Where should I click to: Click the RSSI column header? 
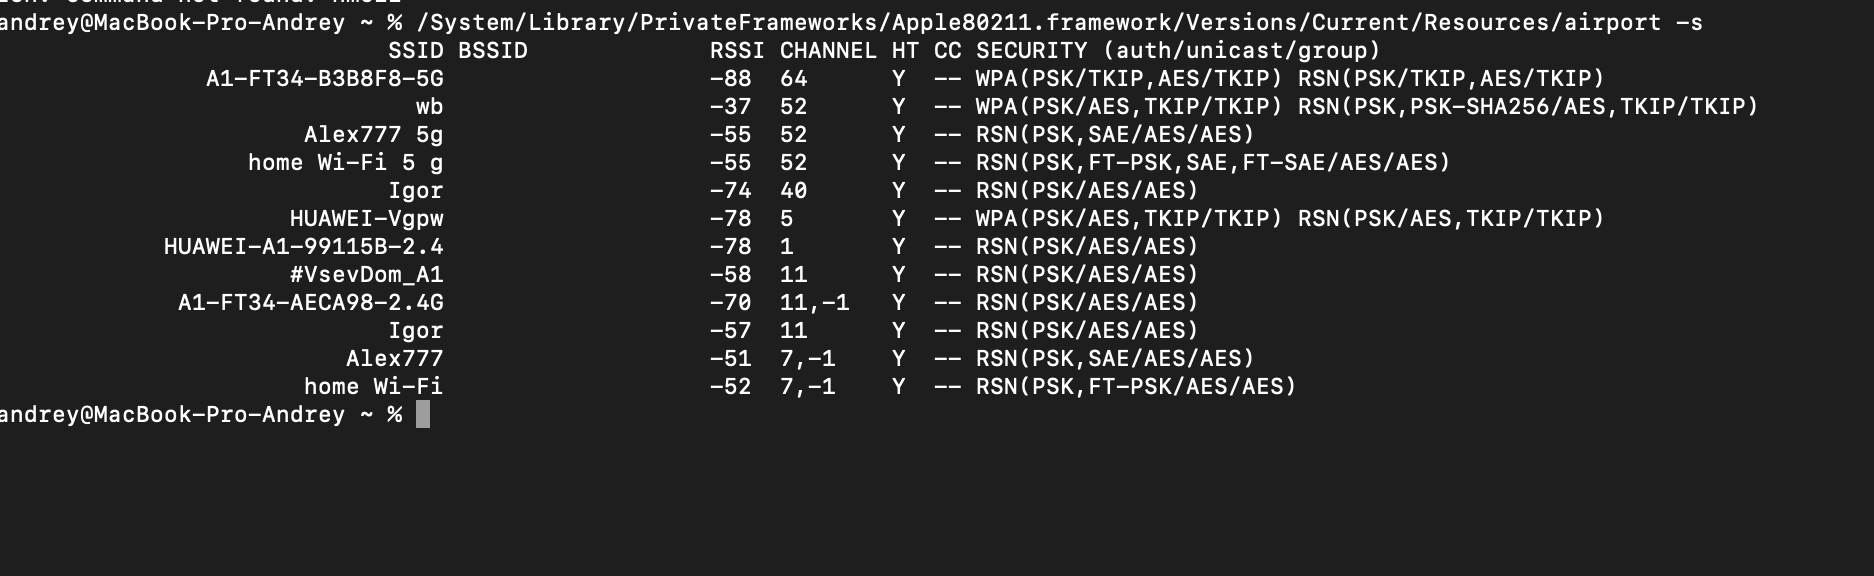738,51
